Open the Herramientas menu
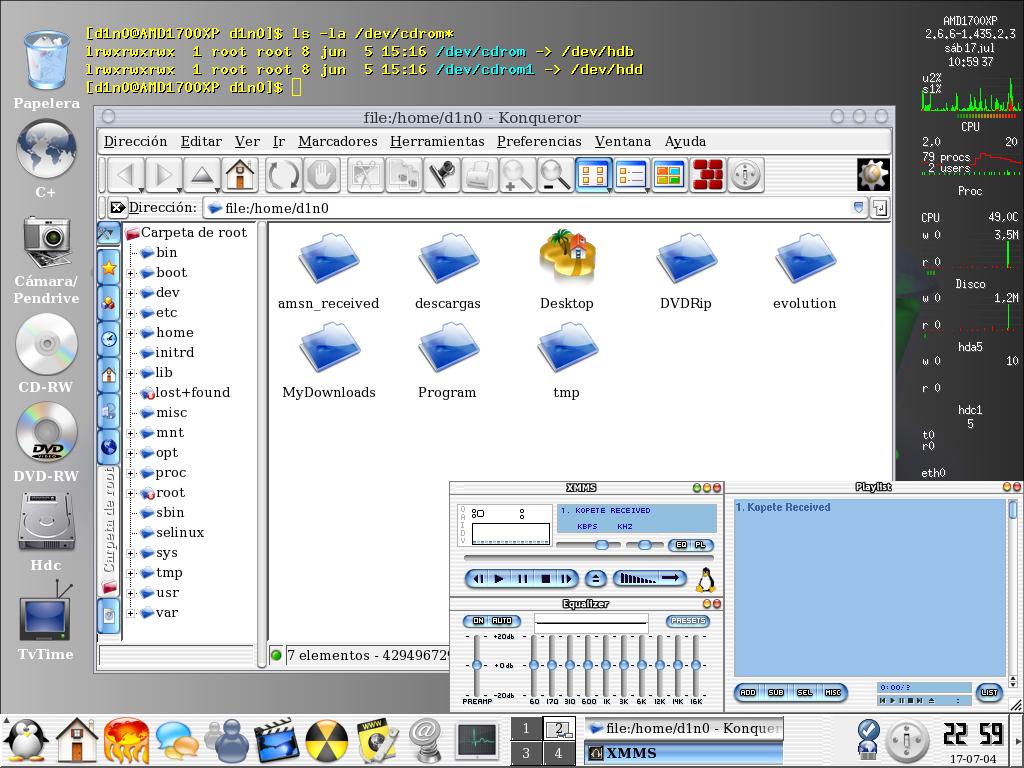Image resolution: width=1024 pixels, height=768 pixels. pos(437,142)
